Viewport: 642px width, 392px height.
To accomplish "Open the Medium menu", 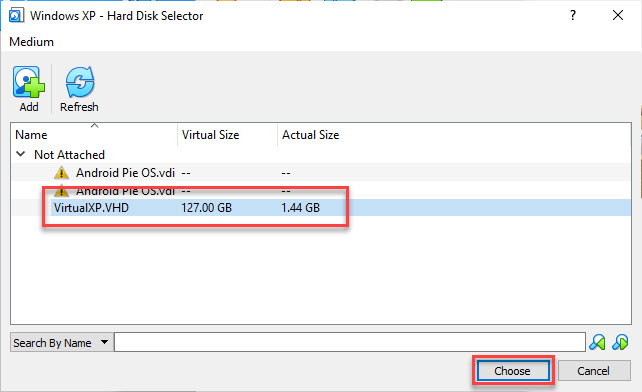I will (x=32, y=42).
